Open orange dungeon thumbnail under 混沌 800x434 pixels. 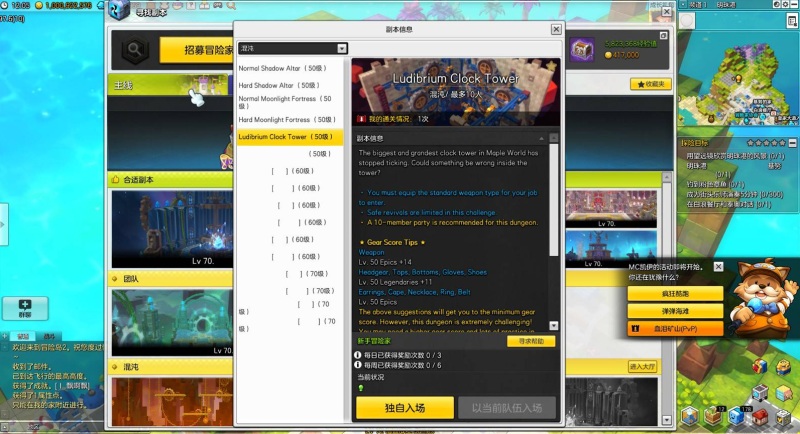click(x=172, y=402)
